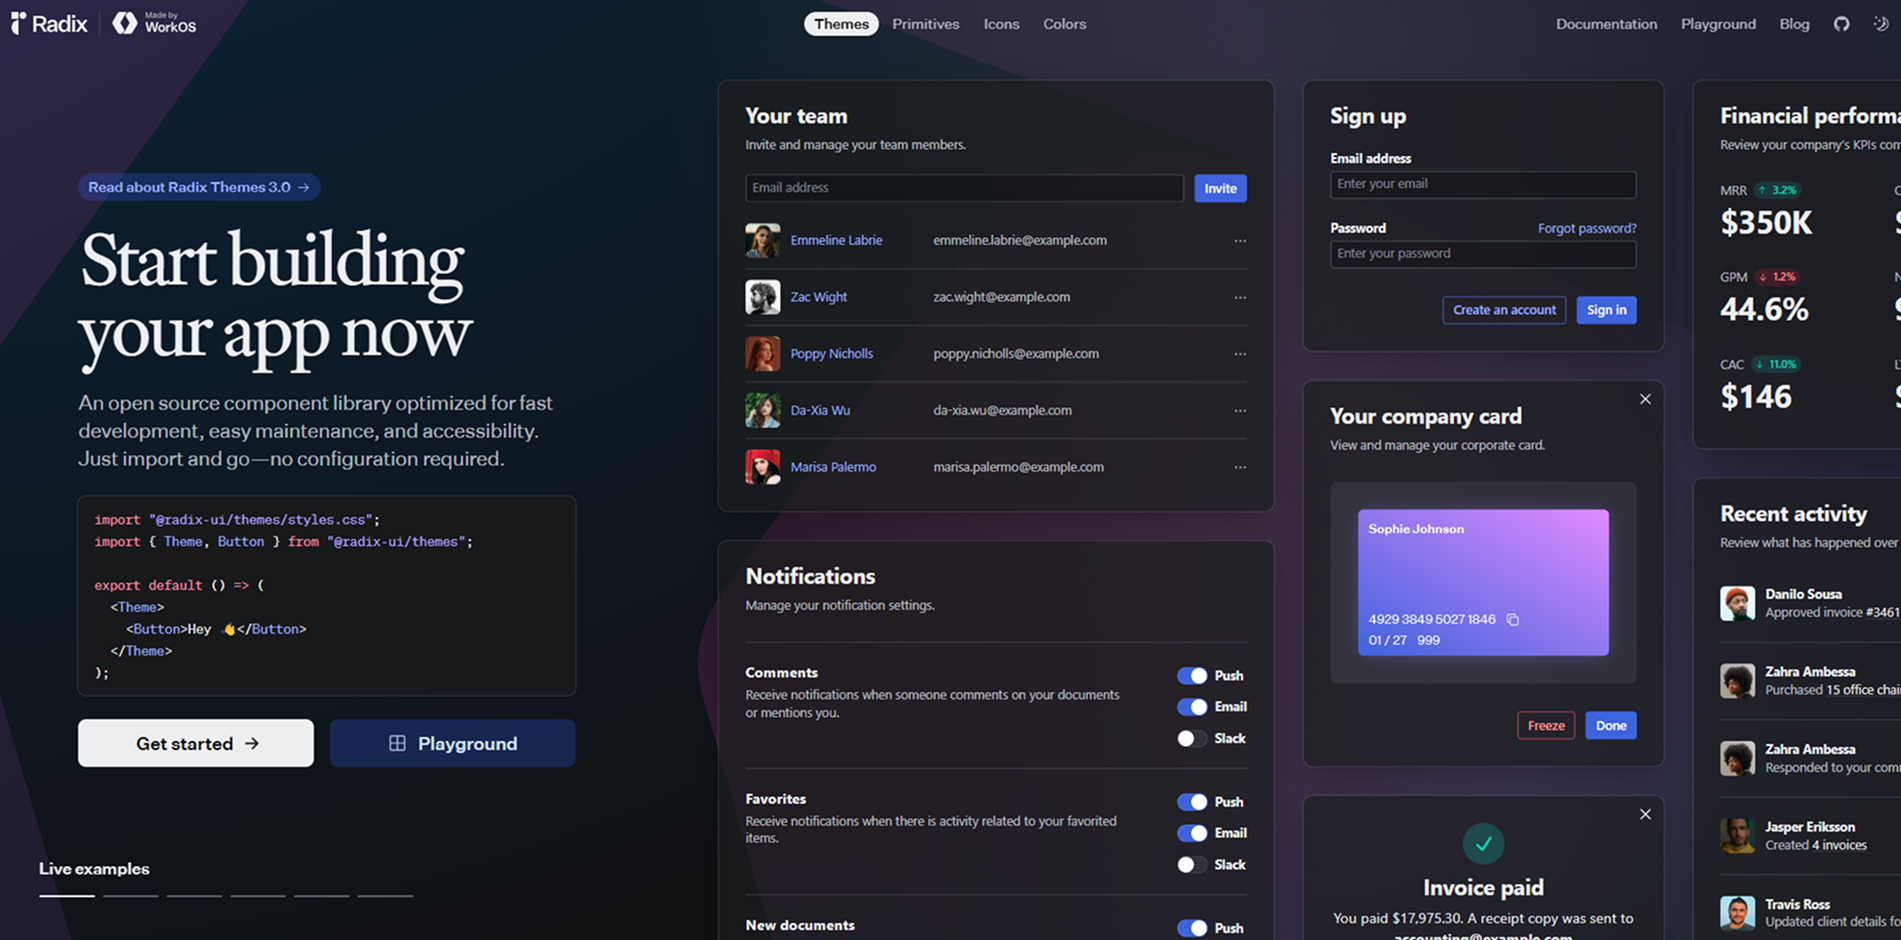The image size is (1901, 940).
Task: Toggle Favorites Push notifications
Action: pos(1192,802)
